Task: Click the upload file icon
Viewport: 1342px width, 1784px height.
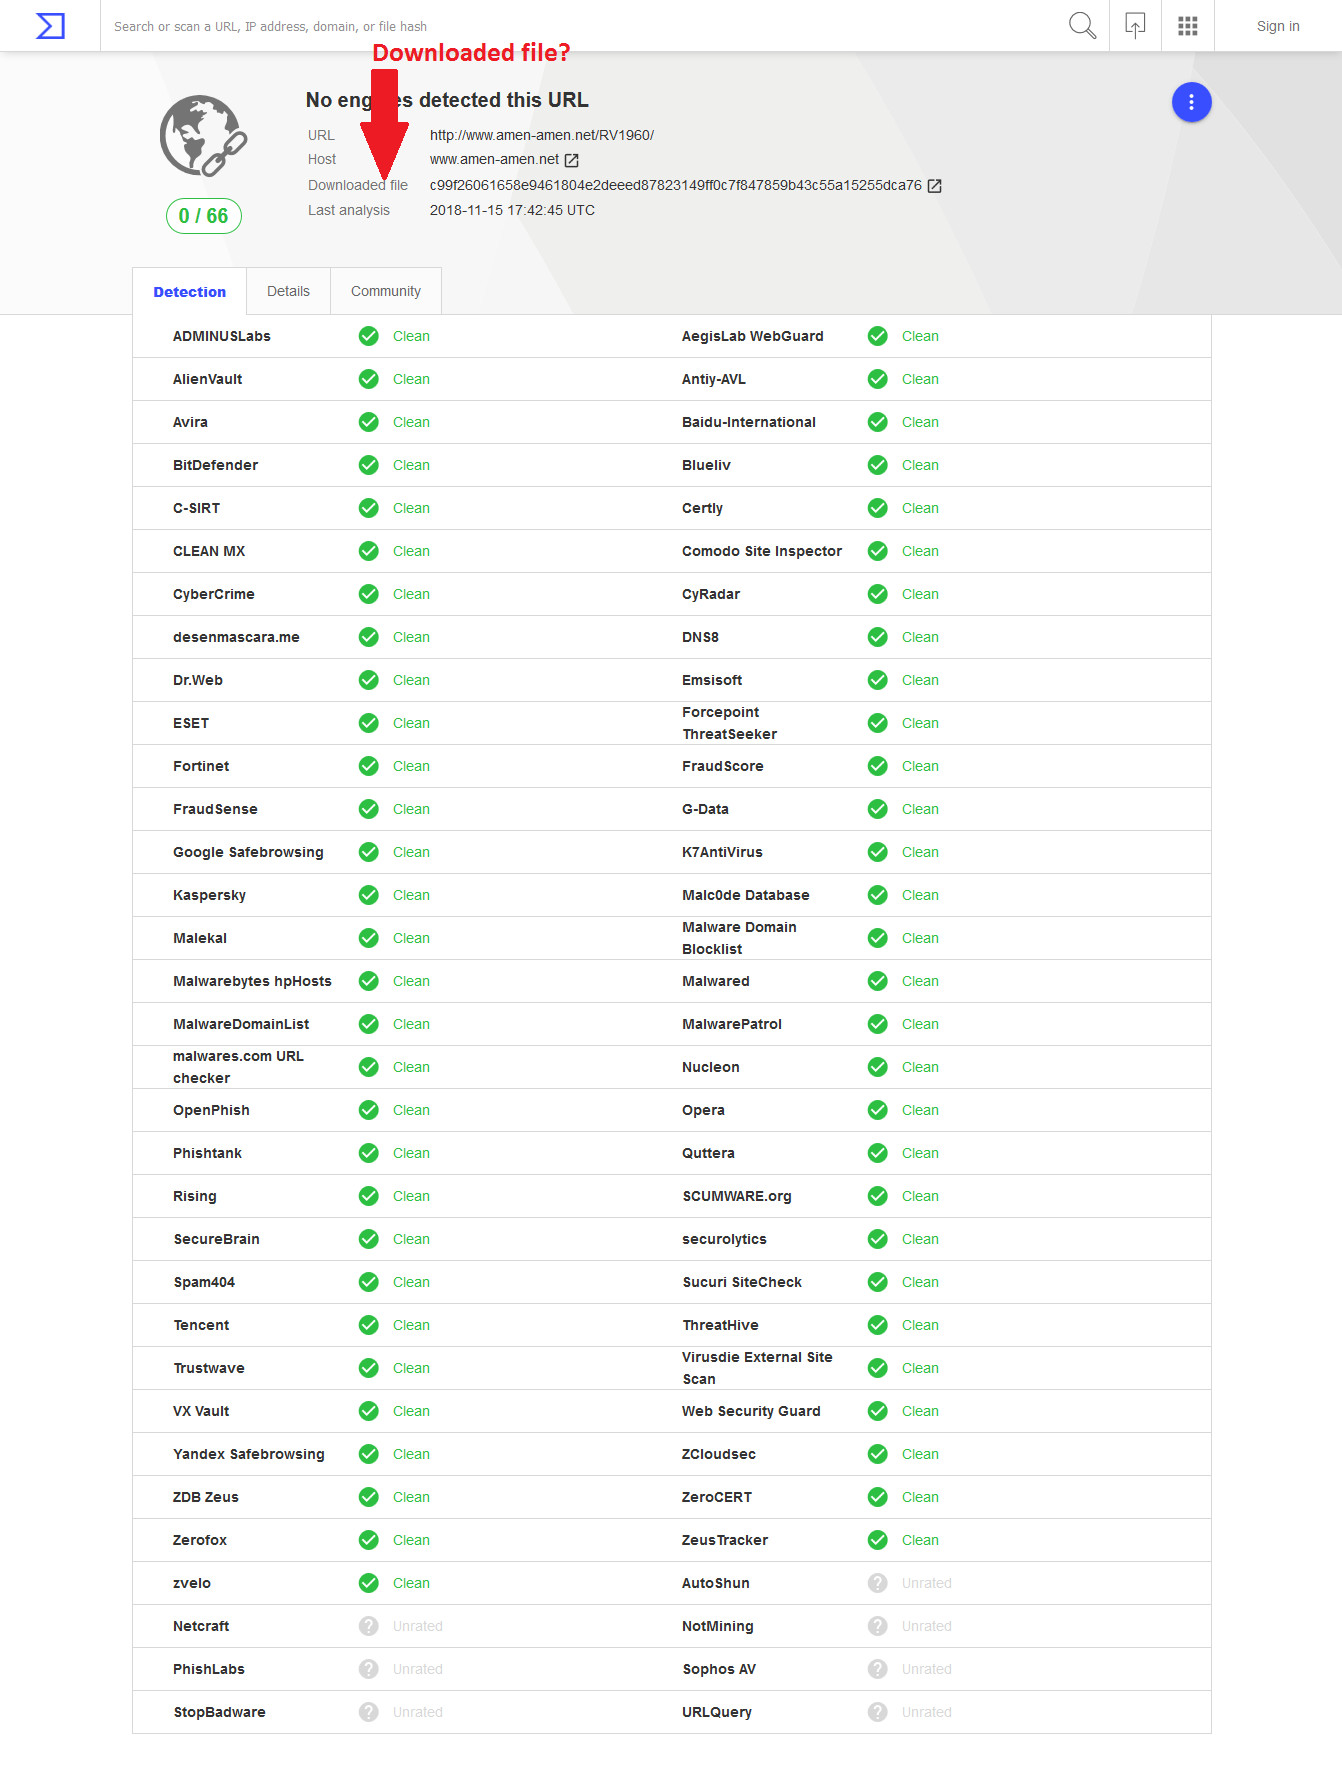Action: coord(1135,26)
